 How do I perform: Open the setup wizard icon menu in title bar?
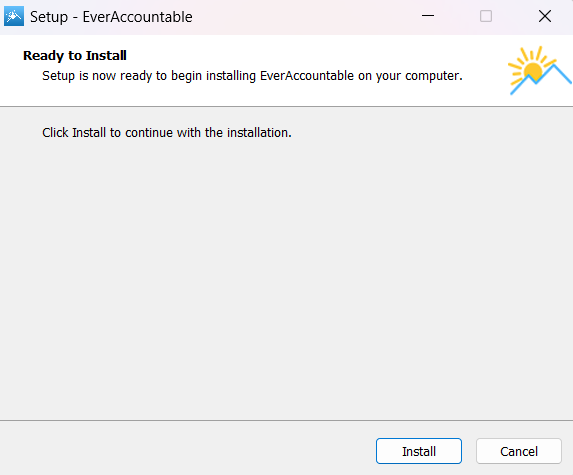[14, 16]
